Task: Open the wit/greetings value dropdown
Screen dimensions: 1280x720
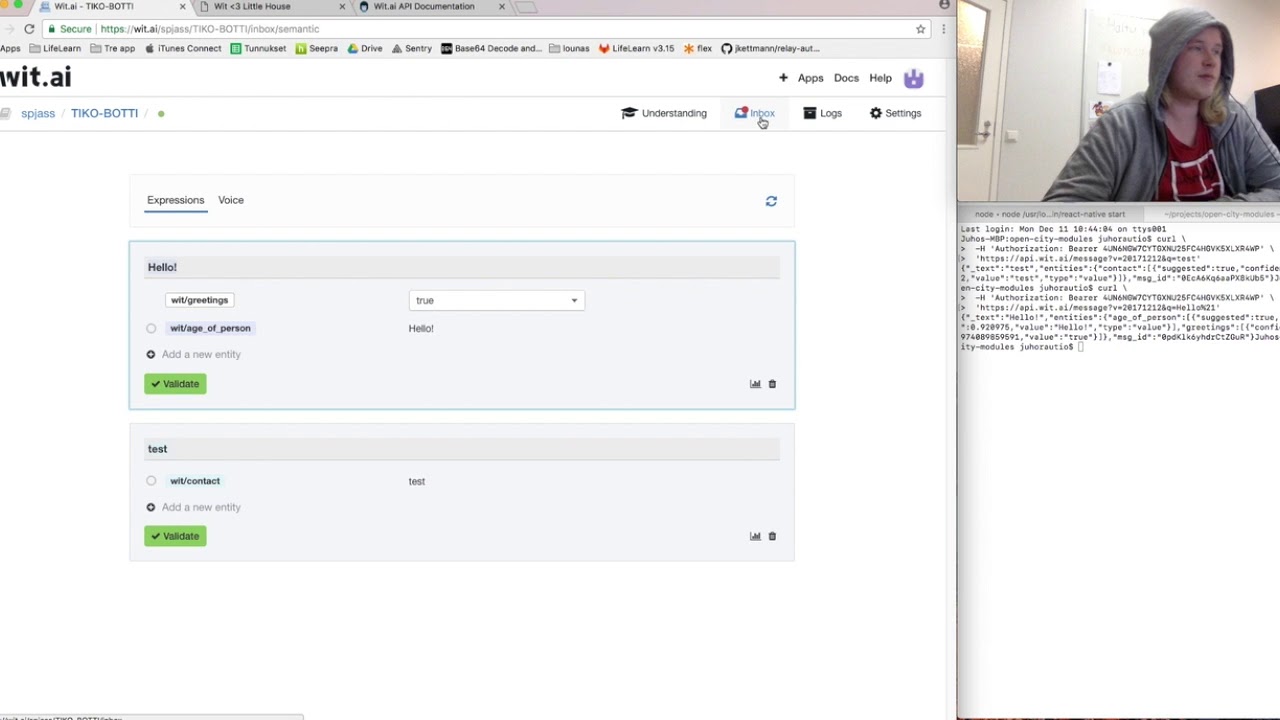Action: point(497,300)
